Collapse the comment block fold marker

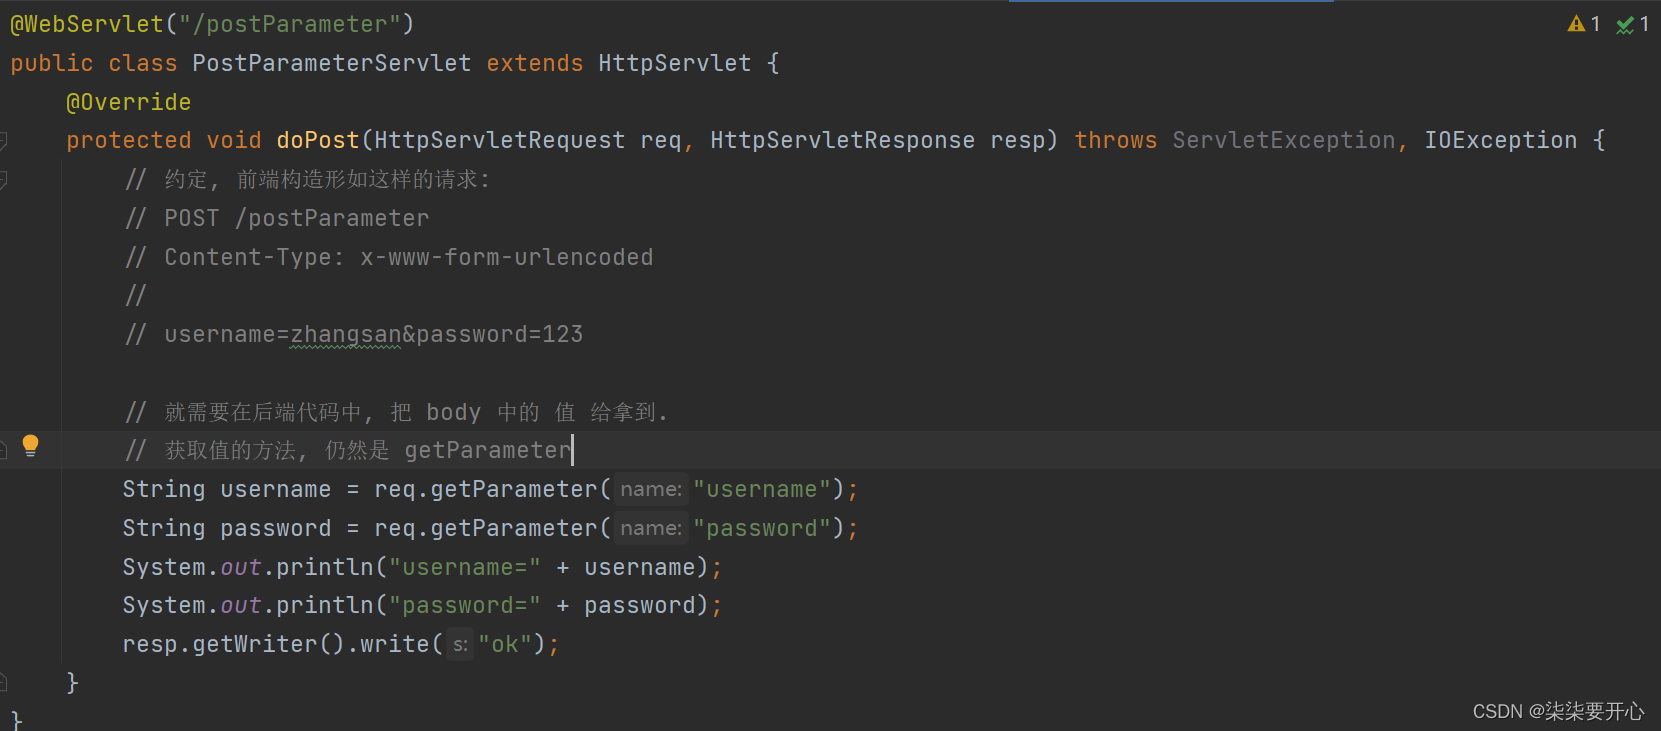tap(3, 180)
